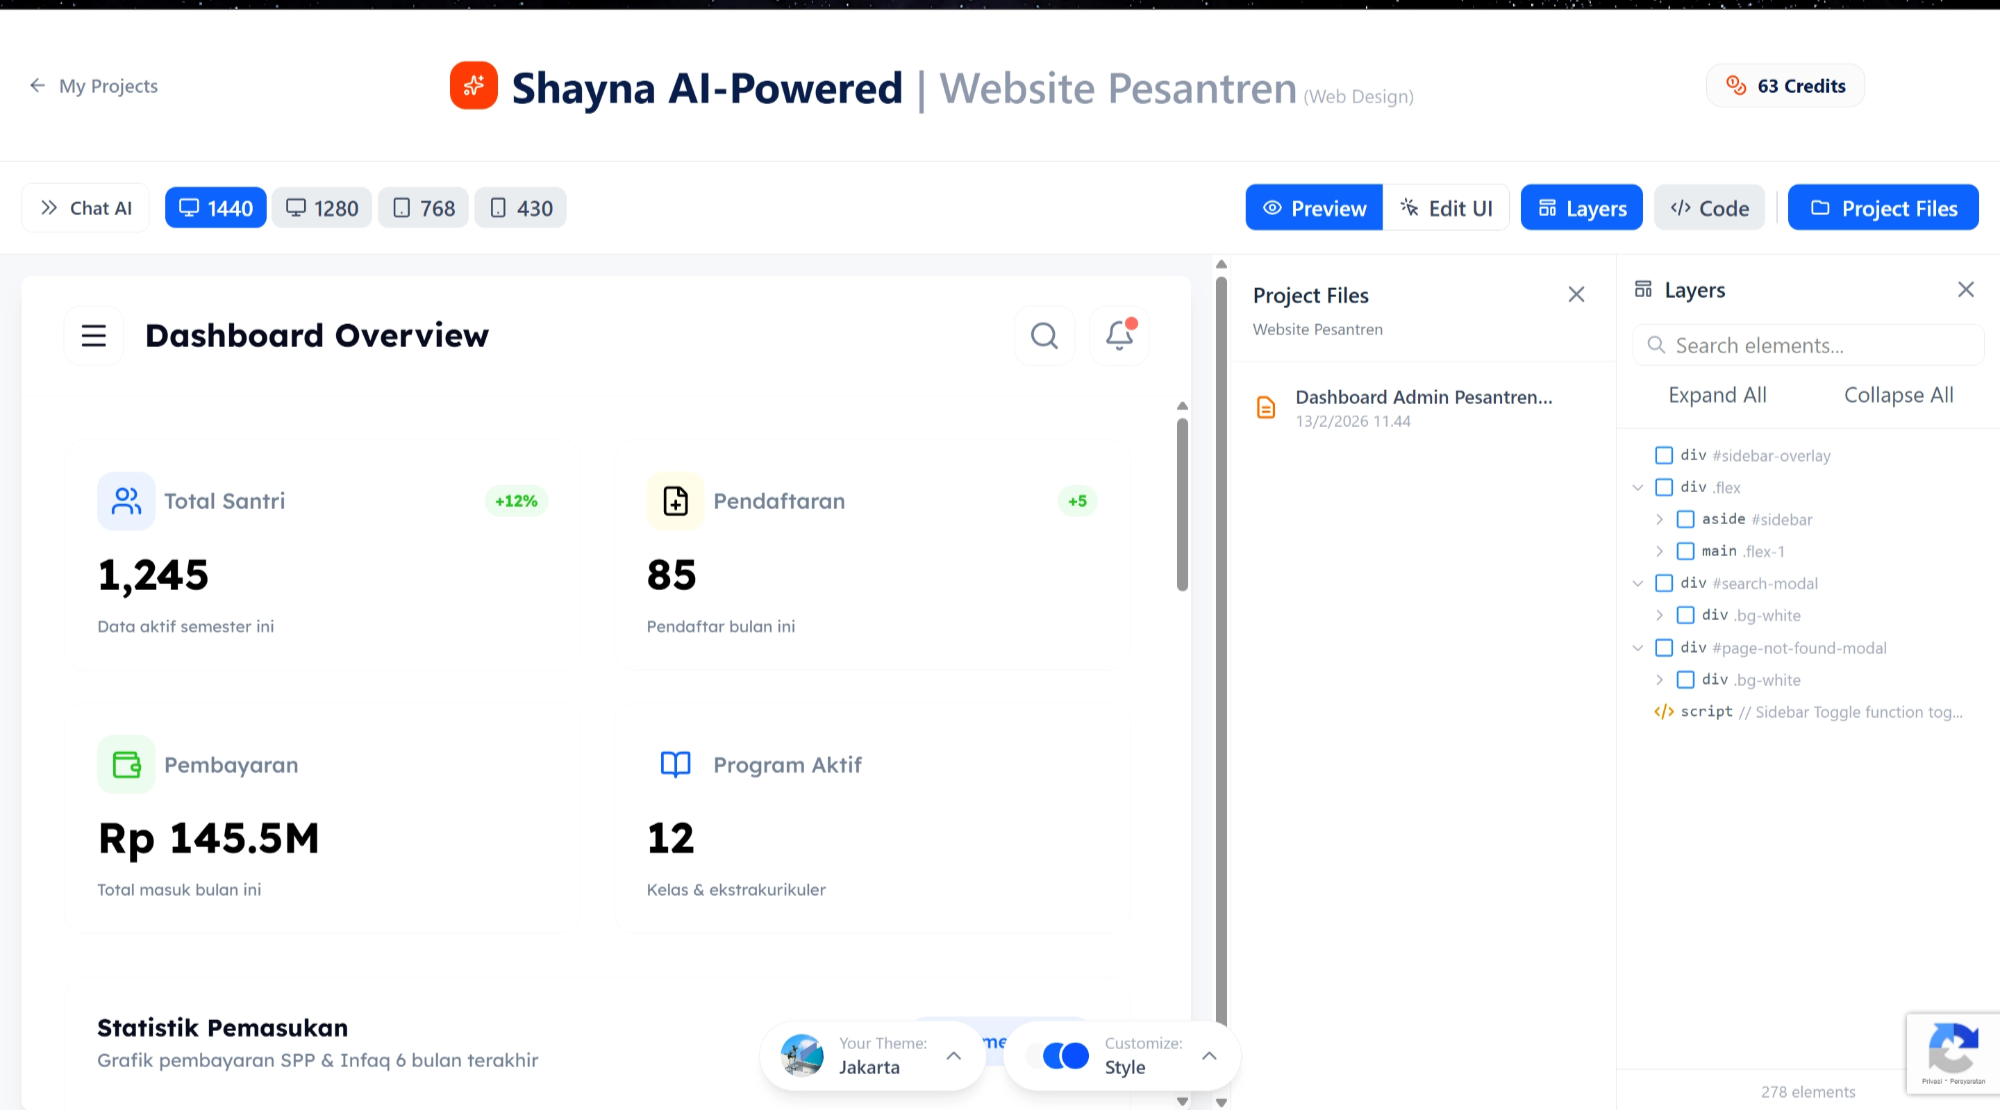Screen dimensions: 2000x1110
Task: Open the Code view
Action: point(1709,207)
